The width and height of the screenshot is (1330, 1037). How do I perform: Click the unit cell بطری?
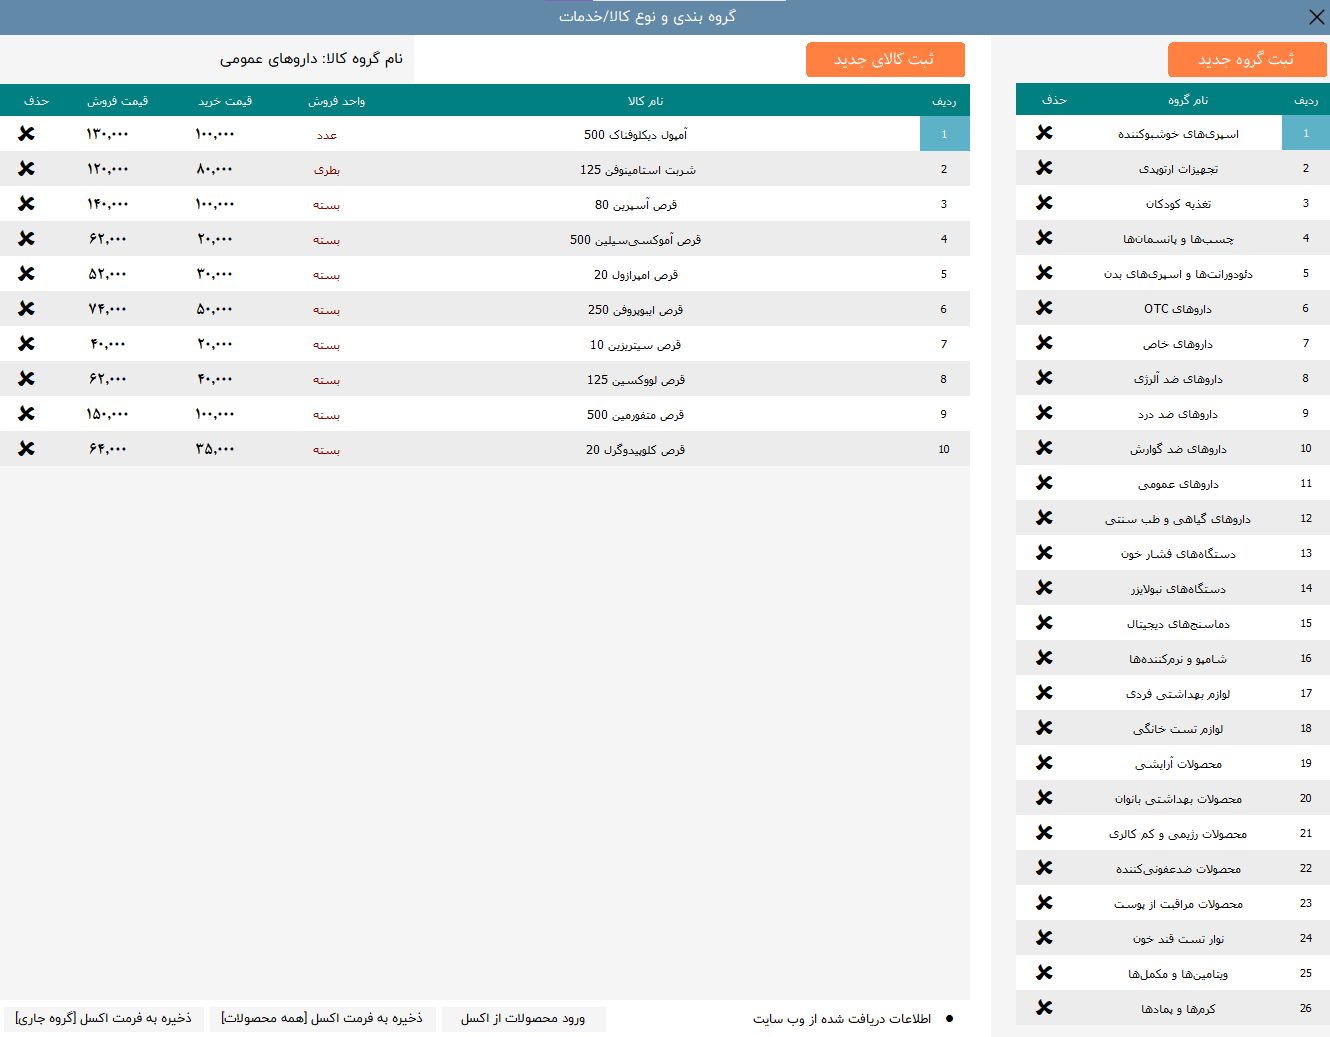tap(327, 170)
